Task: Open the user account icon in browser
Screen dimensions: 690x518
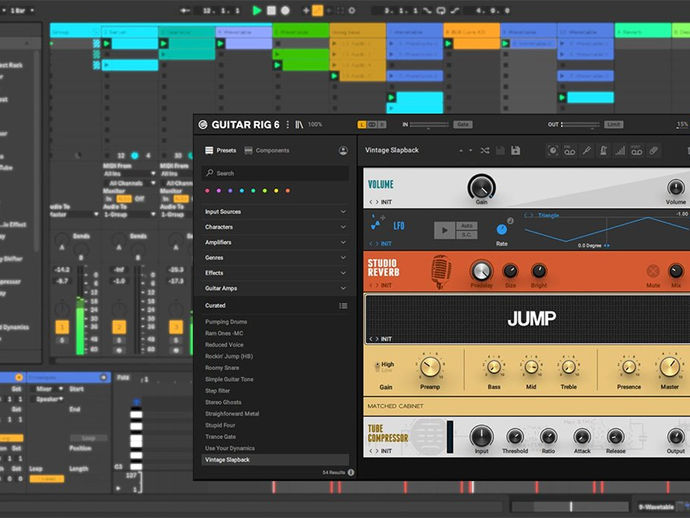Action: (x=343, y=151)
